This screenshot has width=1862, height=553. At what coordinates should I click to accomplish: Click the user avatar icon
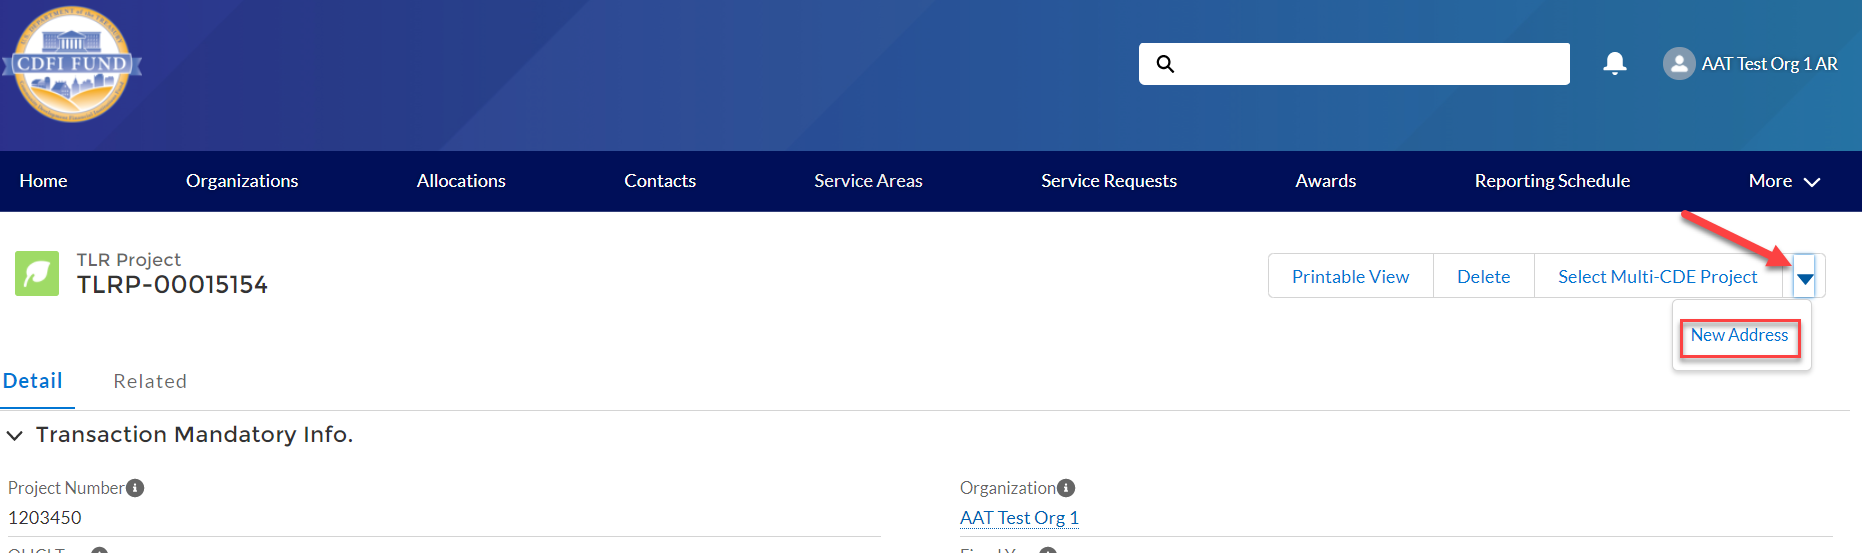(1678, 64)
